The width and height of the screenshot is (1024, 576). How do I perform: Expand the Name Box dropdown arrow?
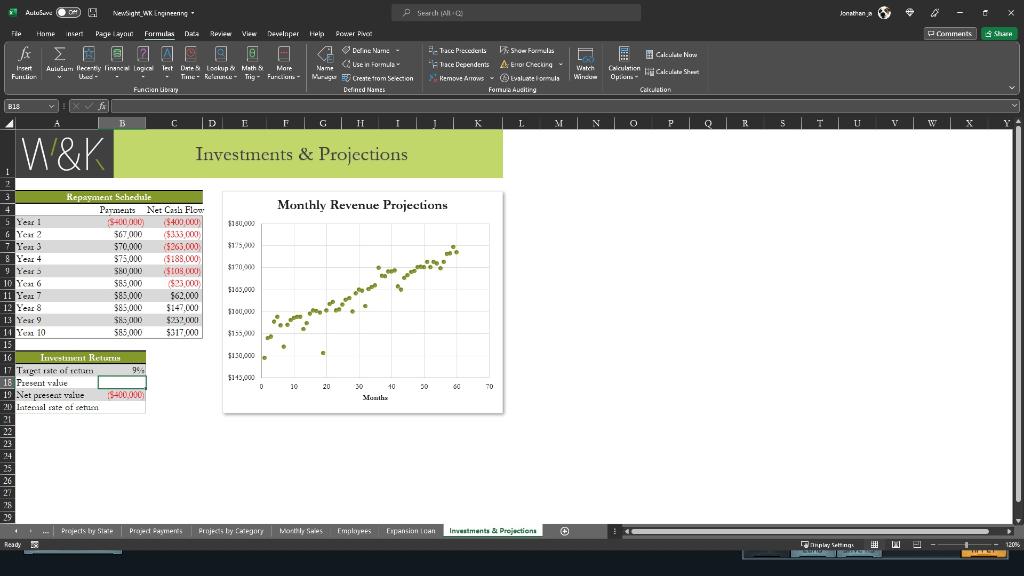(x=52, y=106)
